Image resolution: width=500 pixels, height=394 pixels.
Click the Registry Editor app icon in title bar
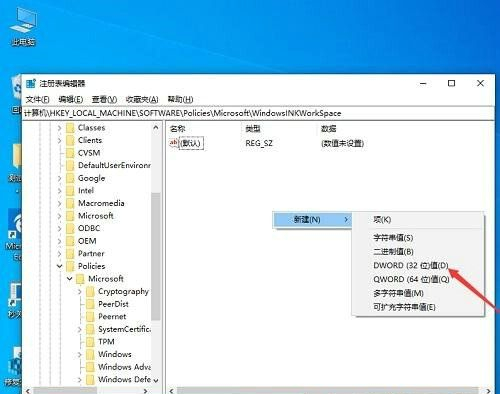(x=31, y=83)
